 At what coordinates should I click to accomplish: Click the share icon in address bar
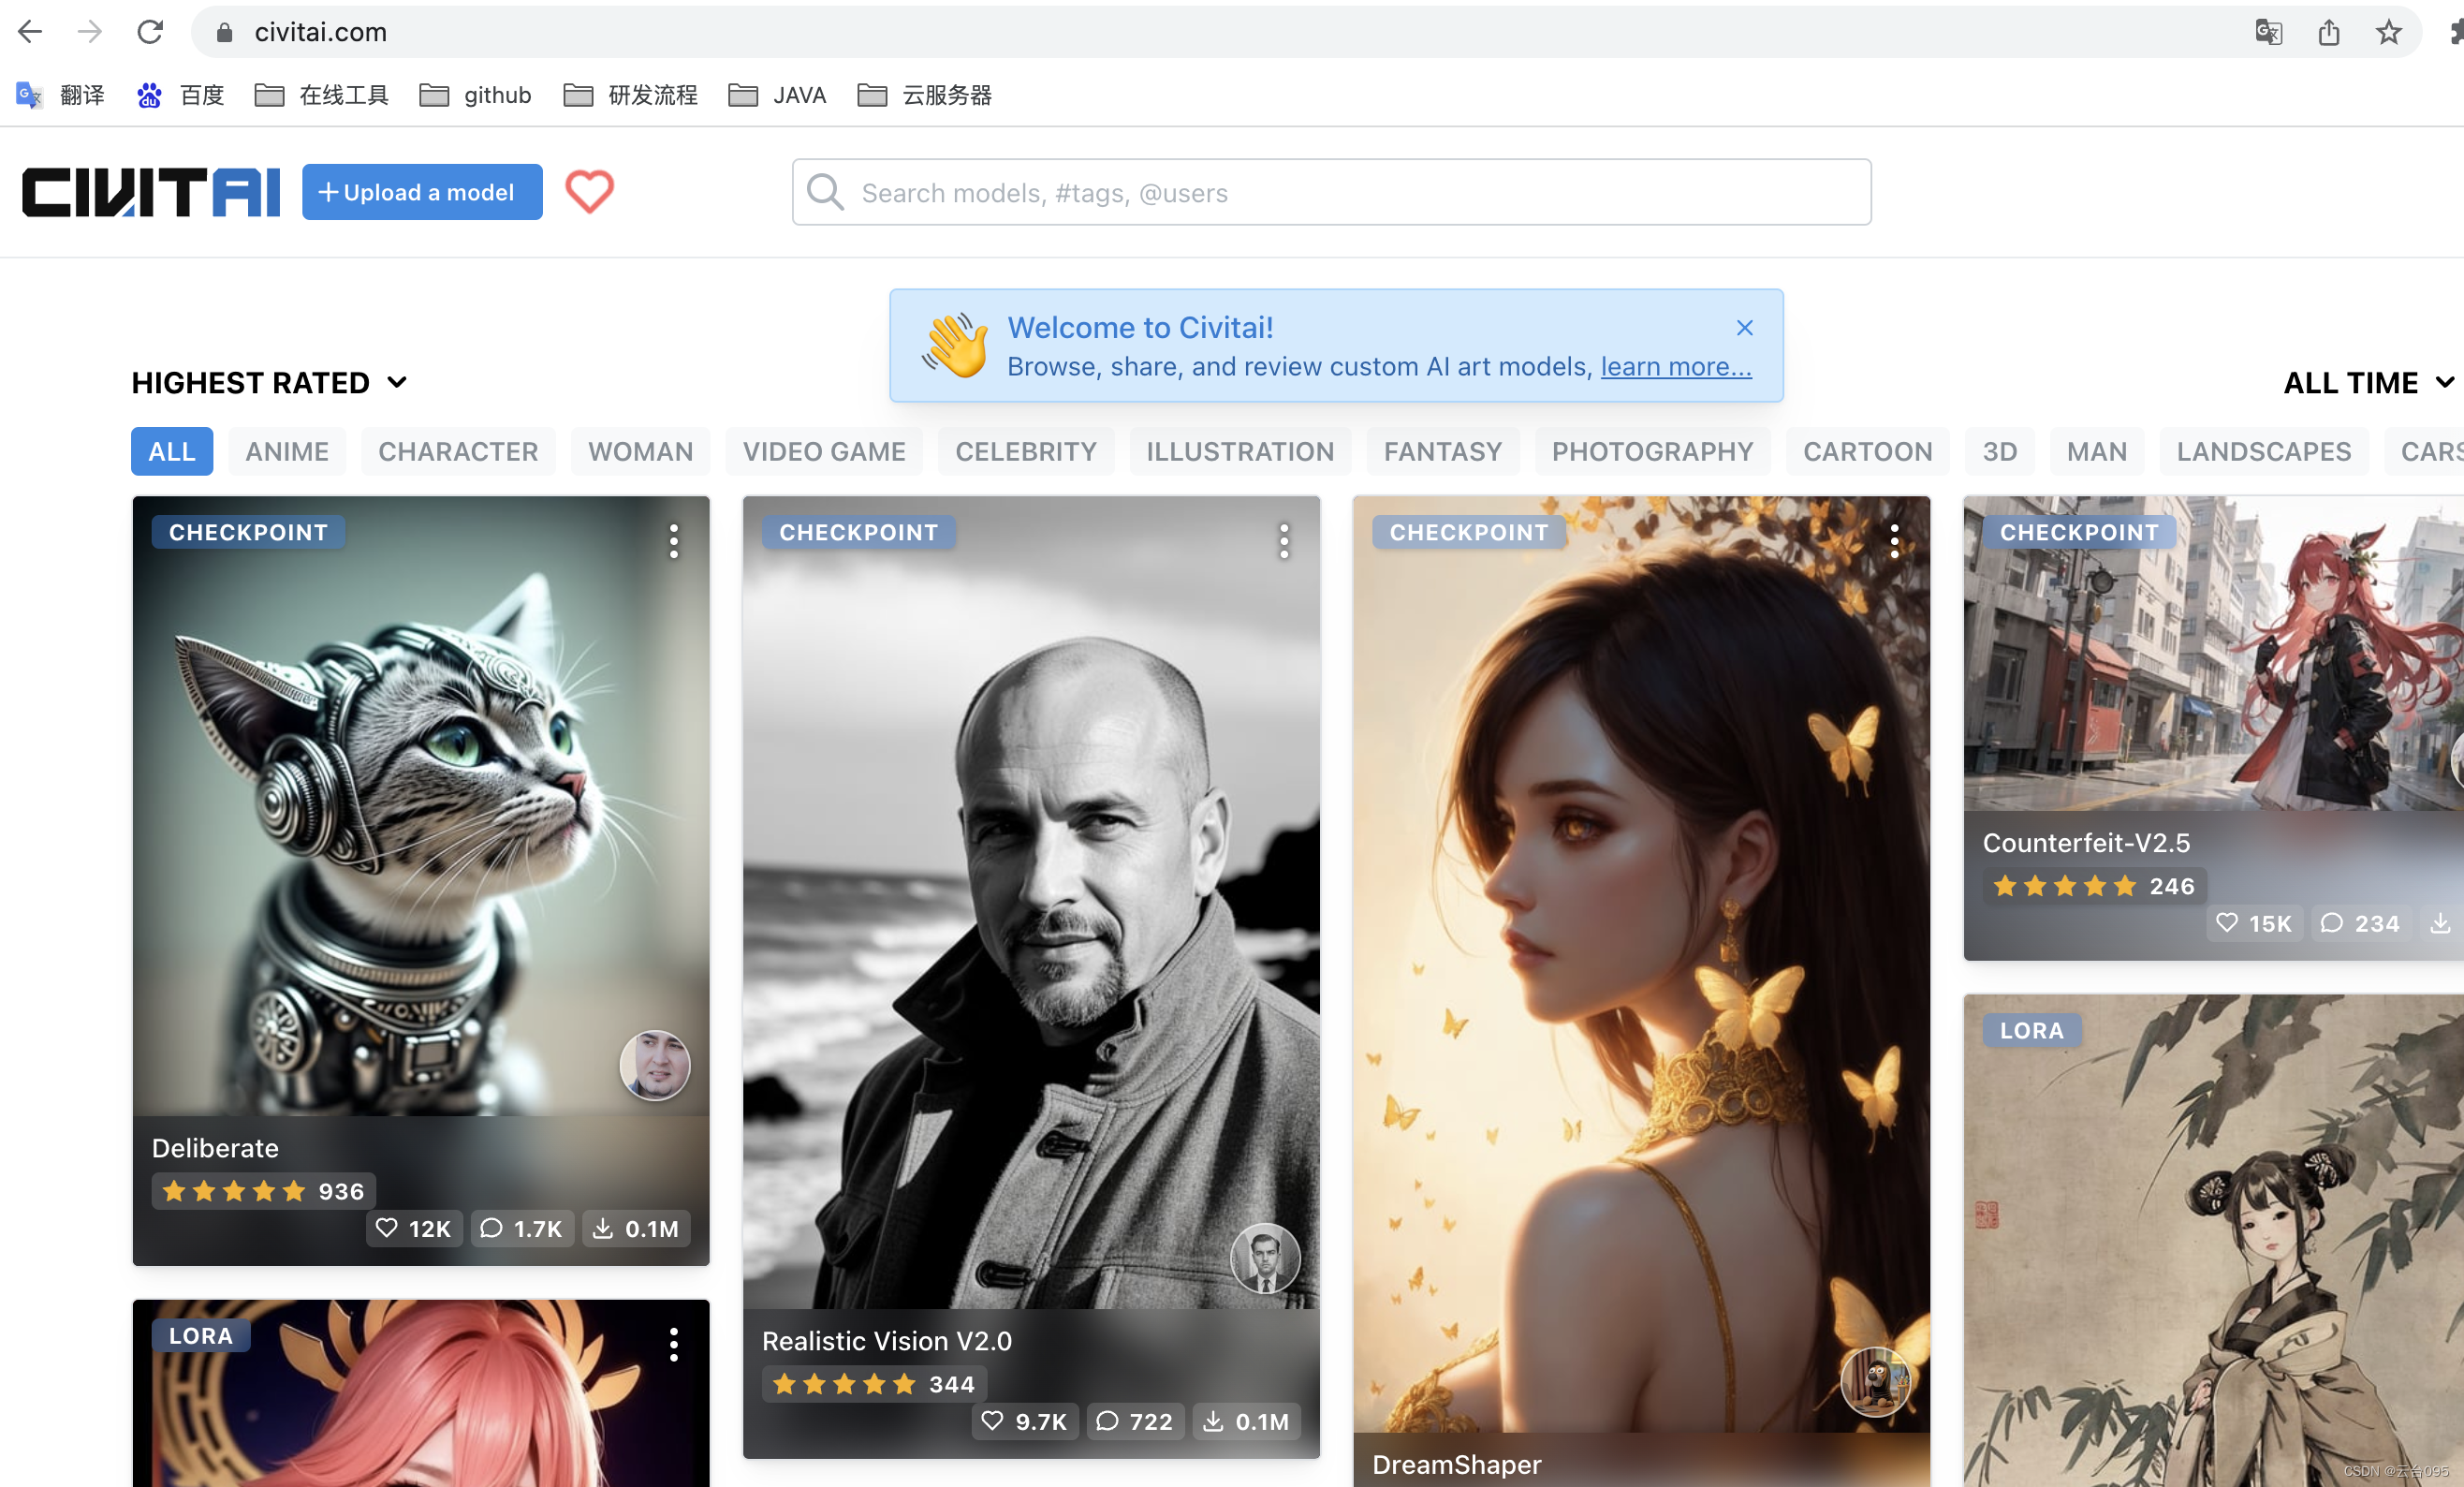[x=2328, y=32]
